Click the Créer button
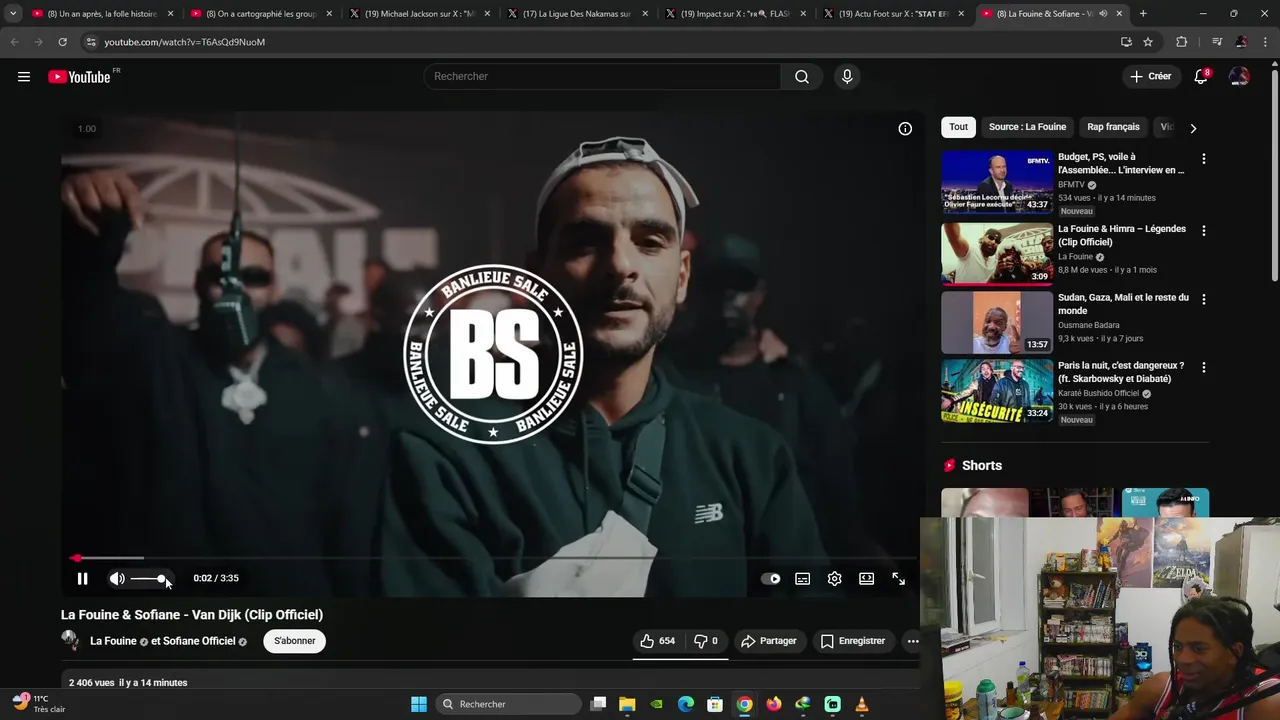Image resolution: width=1280 pixels, height=720 pixels. [x=1150, y=77]
